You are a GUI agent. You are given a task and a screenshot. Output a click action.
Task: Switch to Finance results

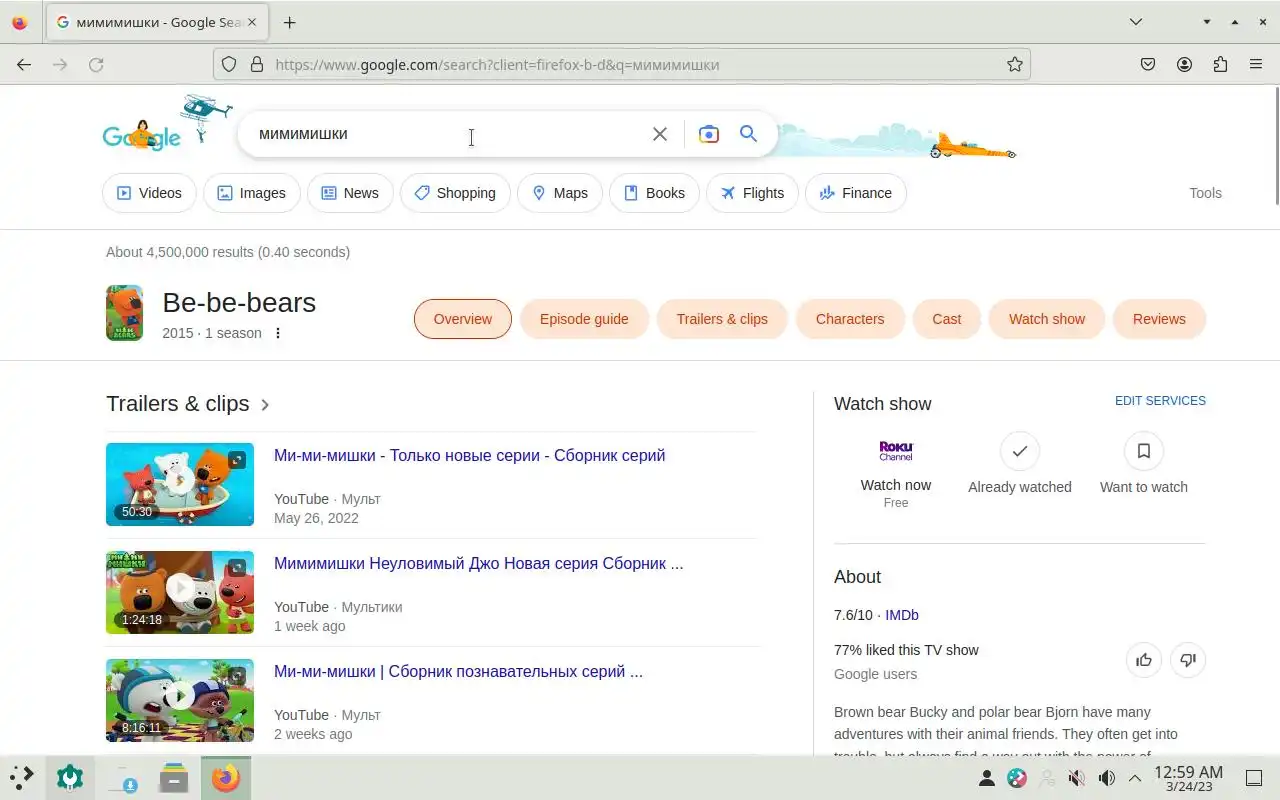click(855, 193)
